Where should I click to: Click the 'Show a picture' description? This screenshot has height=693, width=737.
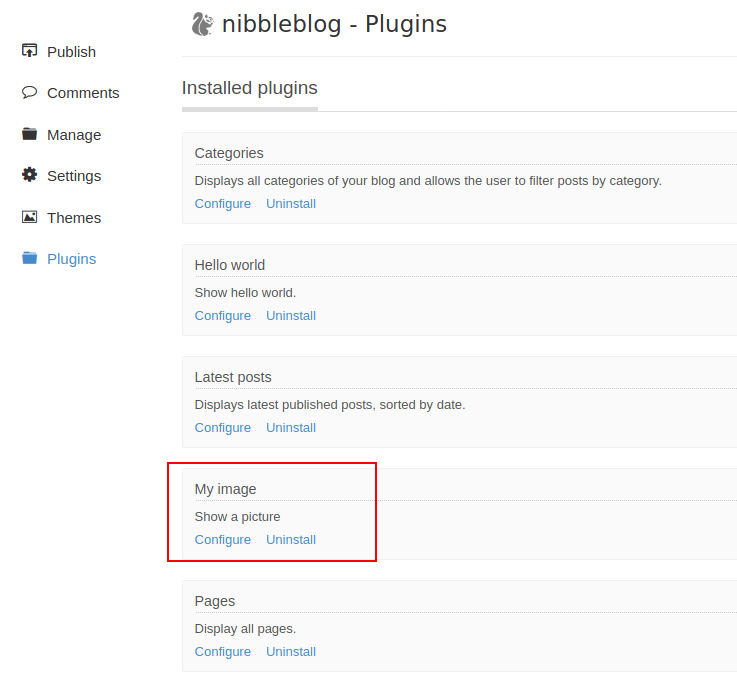coord(237,517)
